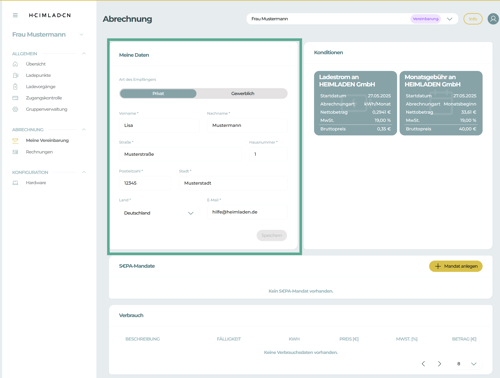Collapse the KONFIGURATION section
Screen dimensions: 500x378
(84, 172)
